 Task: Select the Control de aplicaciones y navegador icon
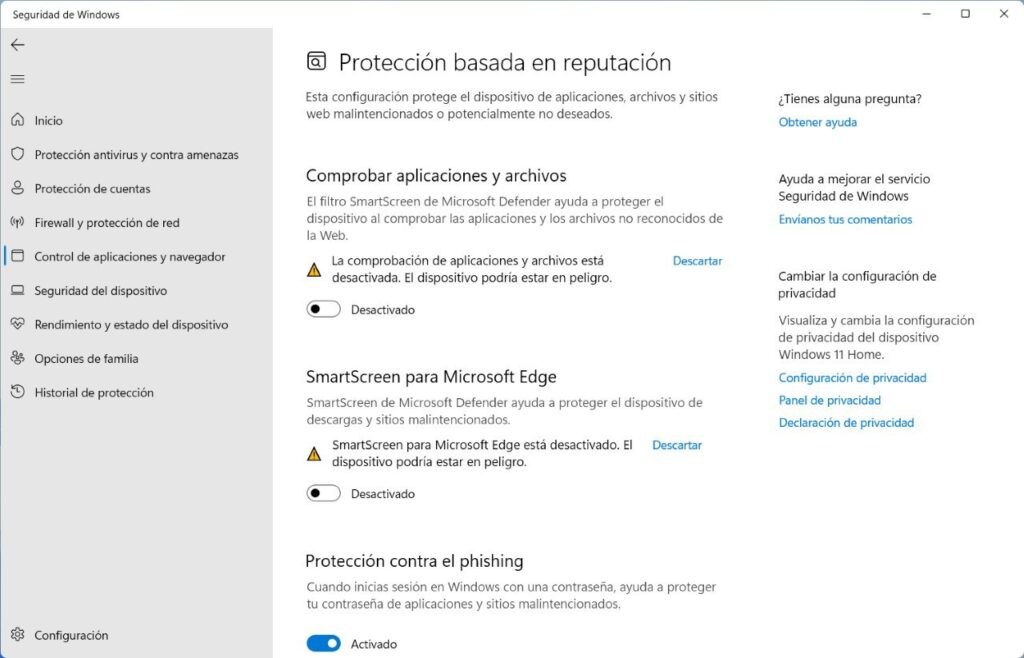pos(18,256)
